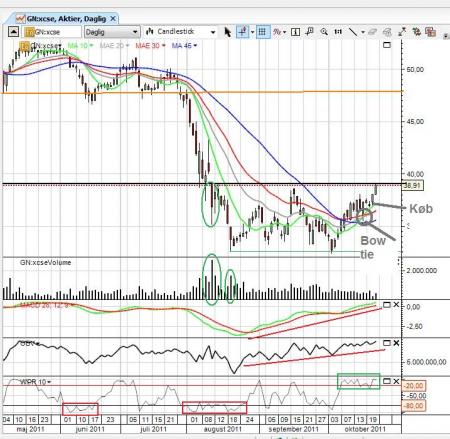Image resolution: width=450 pixels, height=439 pixels.
Task: Click the 50,00 price axis label
Action: (x=415, y=70)
